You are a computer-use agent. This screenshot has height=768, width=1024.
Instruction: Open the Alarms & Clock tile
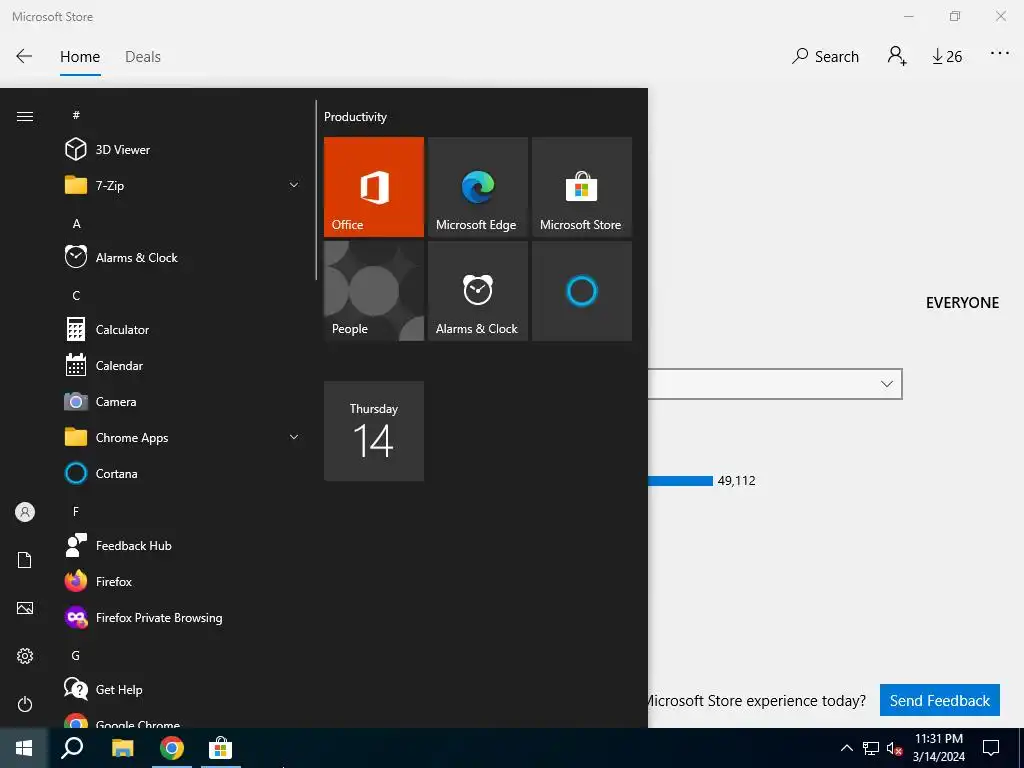477,291
